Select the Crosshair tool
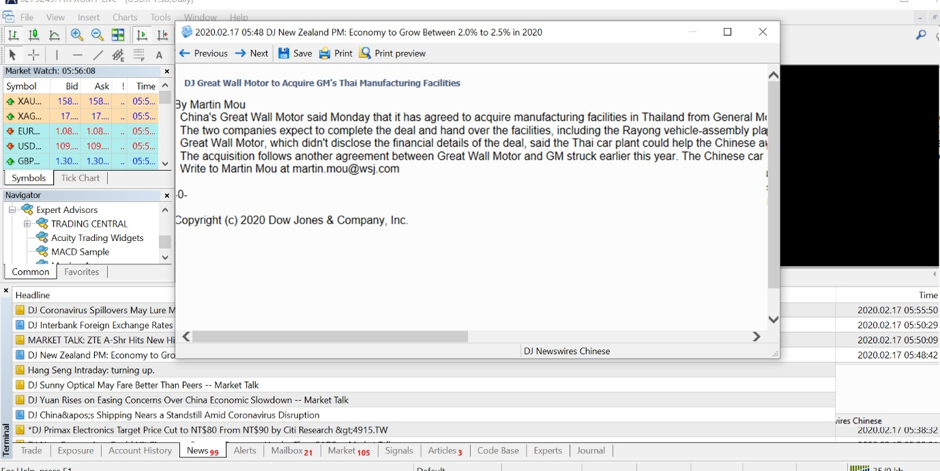This screenshot has height=471, width=940. click(33, 55)
